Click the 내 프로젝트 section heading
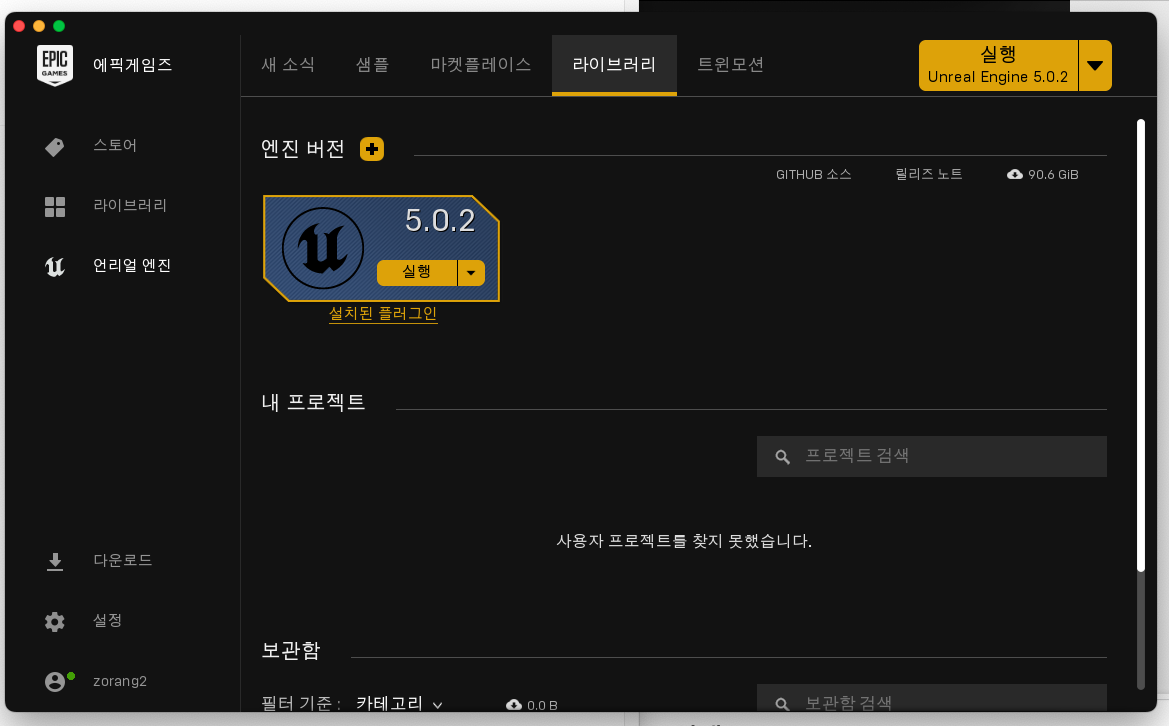1169x726 pixels. tap(313, 403)
